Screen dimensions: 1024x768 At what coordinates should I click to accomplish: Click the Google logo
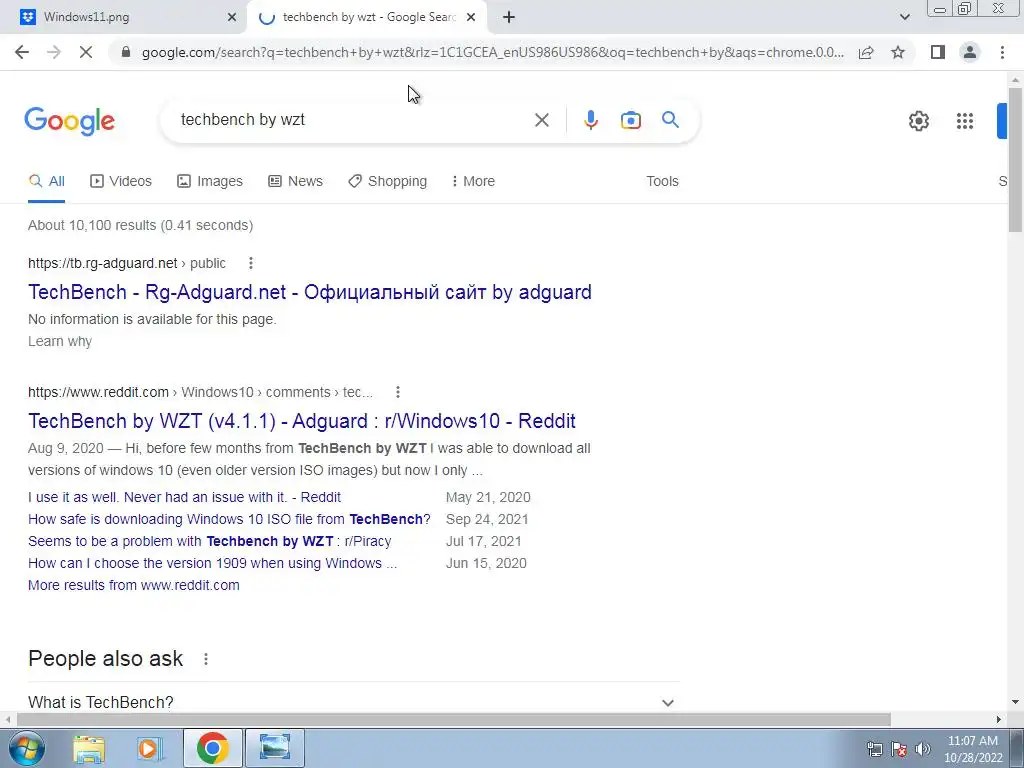(x=69, y=121)
